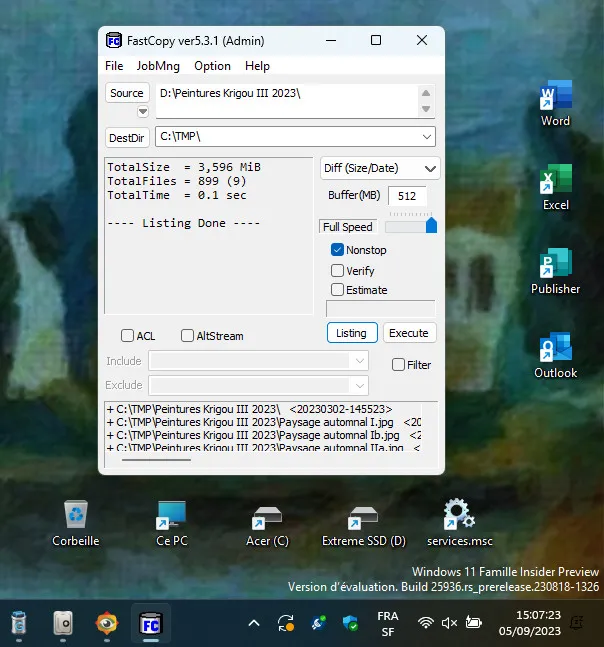Click the TotalSize = 3,596 MiB text
This screenshot has height=647, width=604.
tap(184, 167)
